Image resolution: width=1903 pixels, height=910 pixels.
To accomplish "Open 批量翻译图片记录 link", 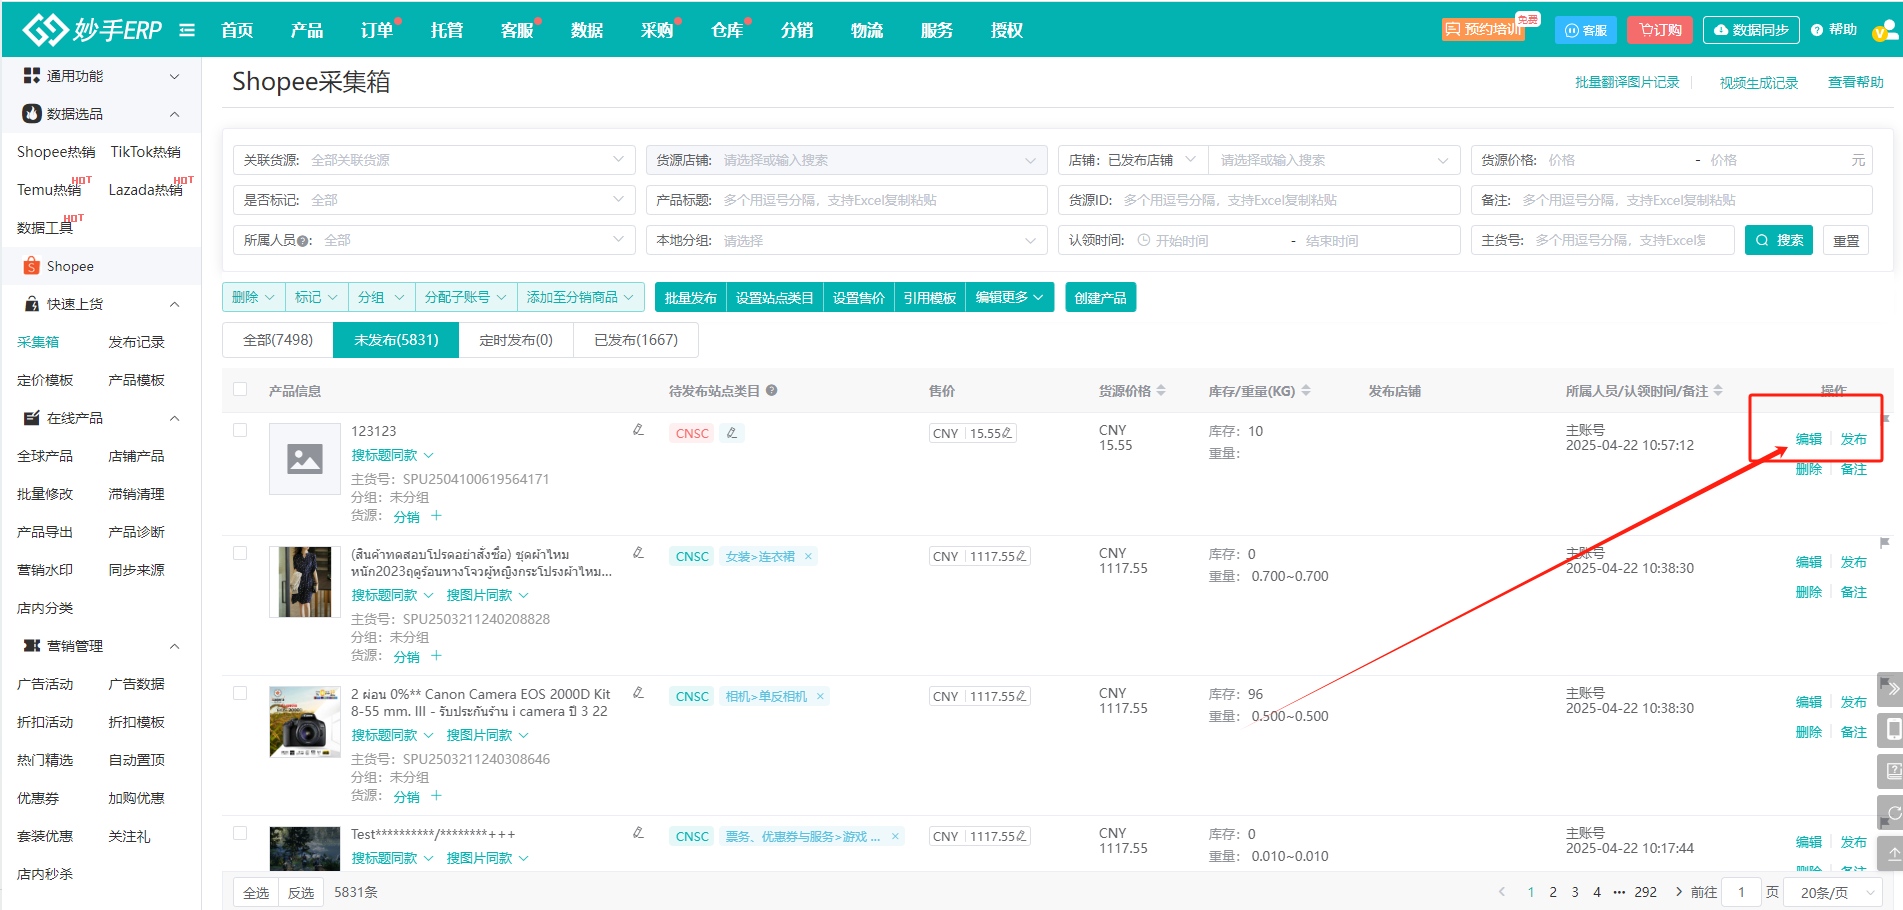I will (x=1627, y=82).
